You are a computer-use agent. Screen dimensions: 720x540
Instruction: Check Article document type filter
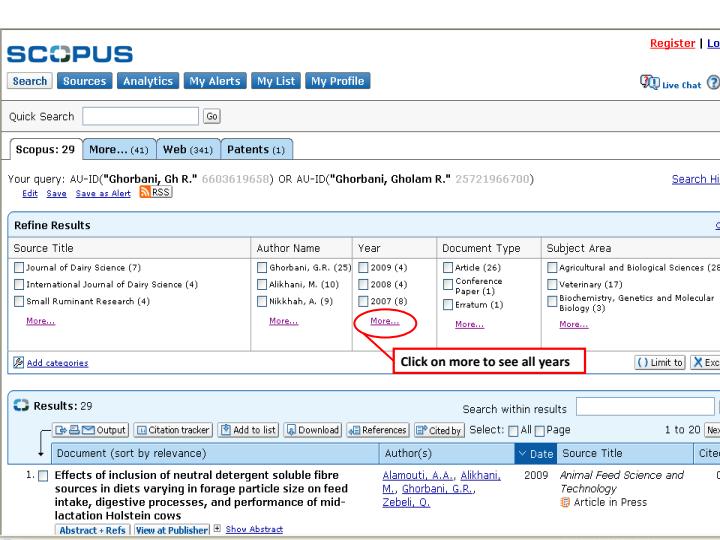point(448,267)
